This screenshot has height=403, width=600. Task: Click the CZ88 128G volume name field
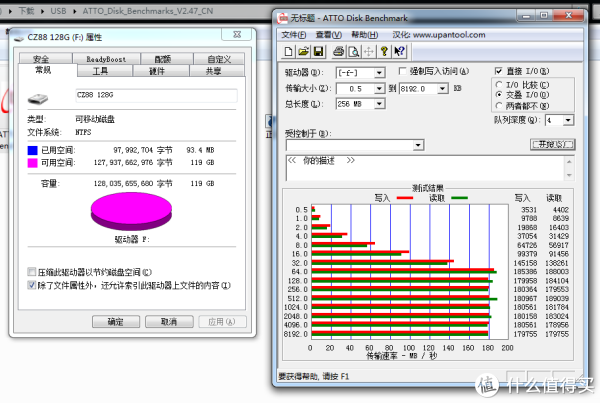(156, 95)
